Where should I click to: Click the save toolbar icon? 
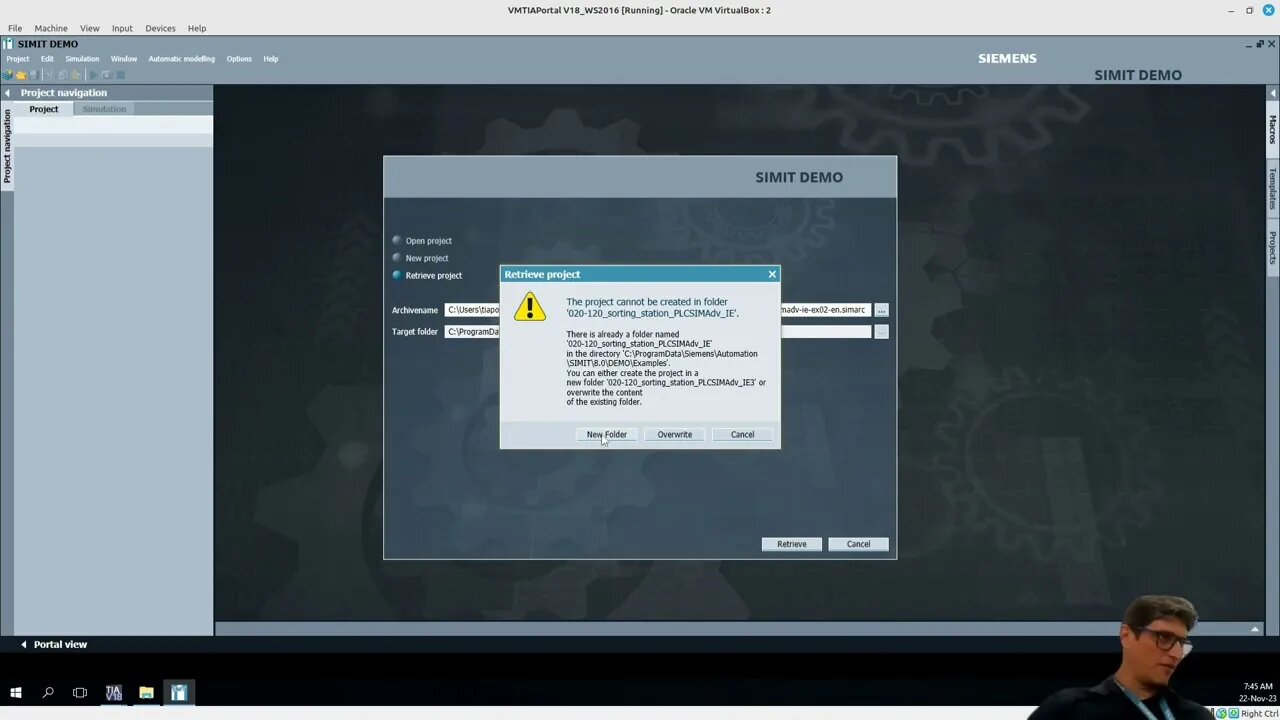tap(34, 75)
